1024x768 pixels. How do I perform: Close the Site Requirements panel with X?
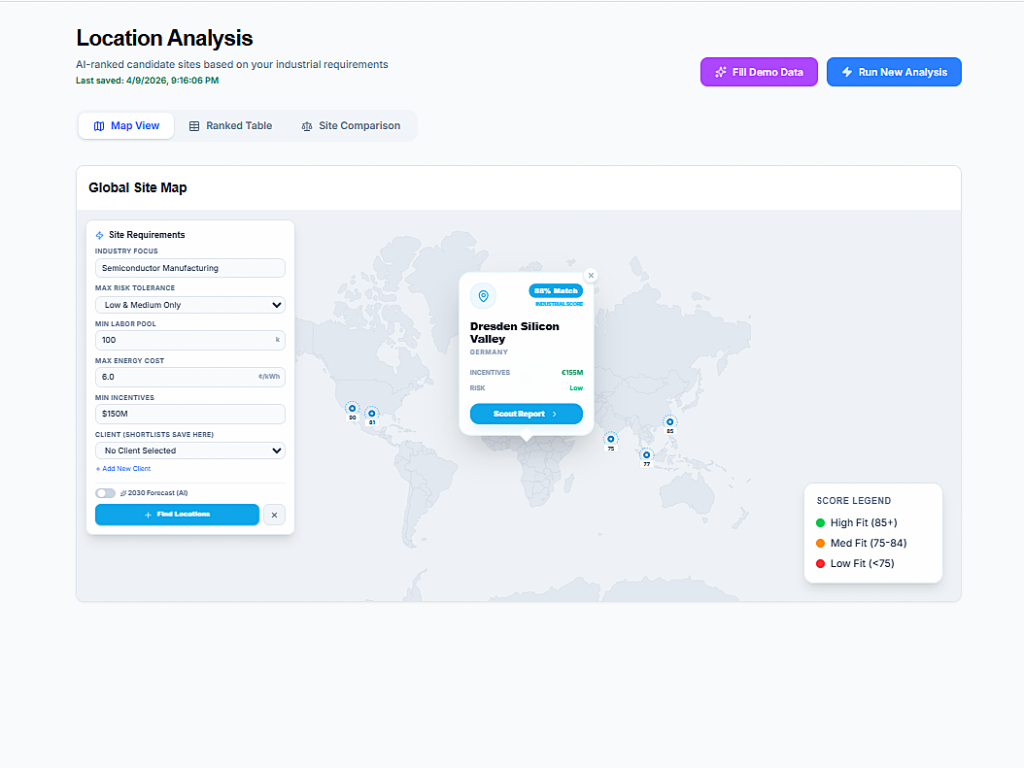(275, 514)
